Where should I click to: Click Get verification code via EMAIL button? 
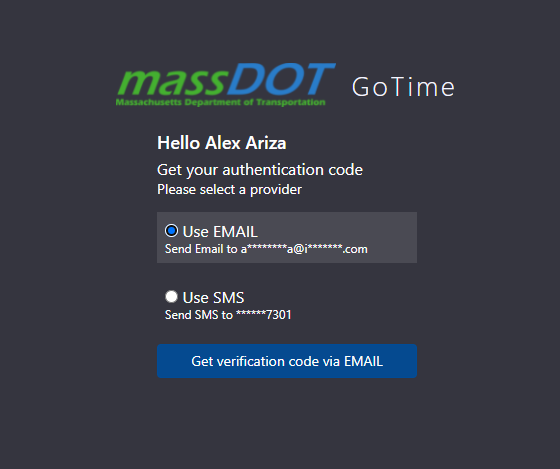pyautogui.click(x=287, y=361)
